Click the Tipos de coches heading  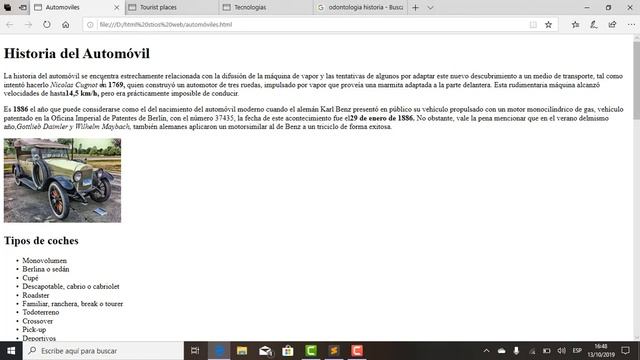41,240
